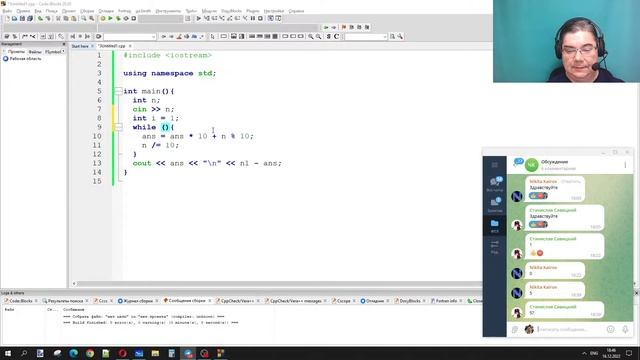Open the Сборка menu
This screenshot has height=360, width=640.
[87, 11]
